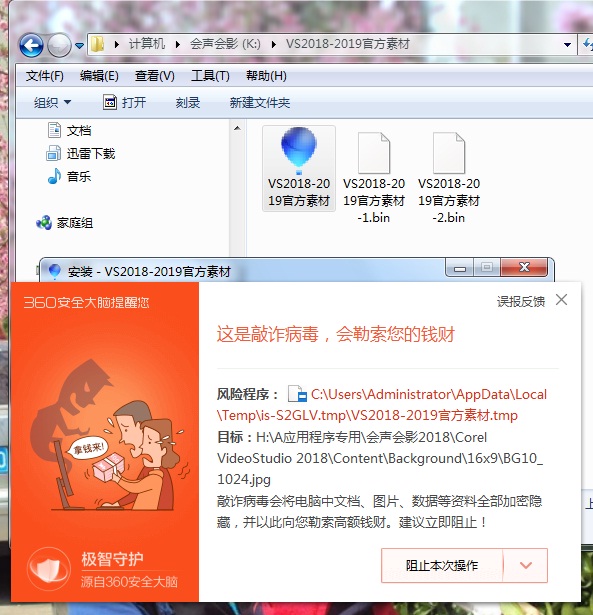The width and height of the screenshot is (593, 615).
Task: Click 刻录 in the toolbar
Action: click(188, 103)
